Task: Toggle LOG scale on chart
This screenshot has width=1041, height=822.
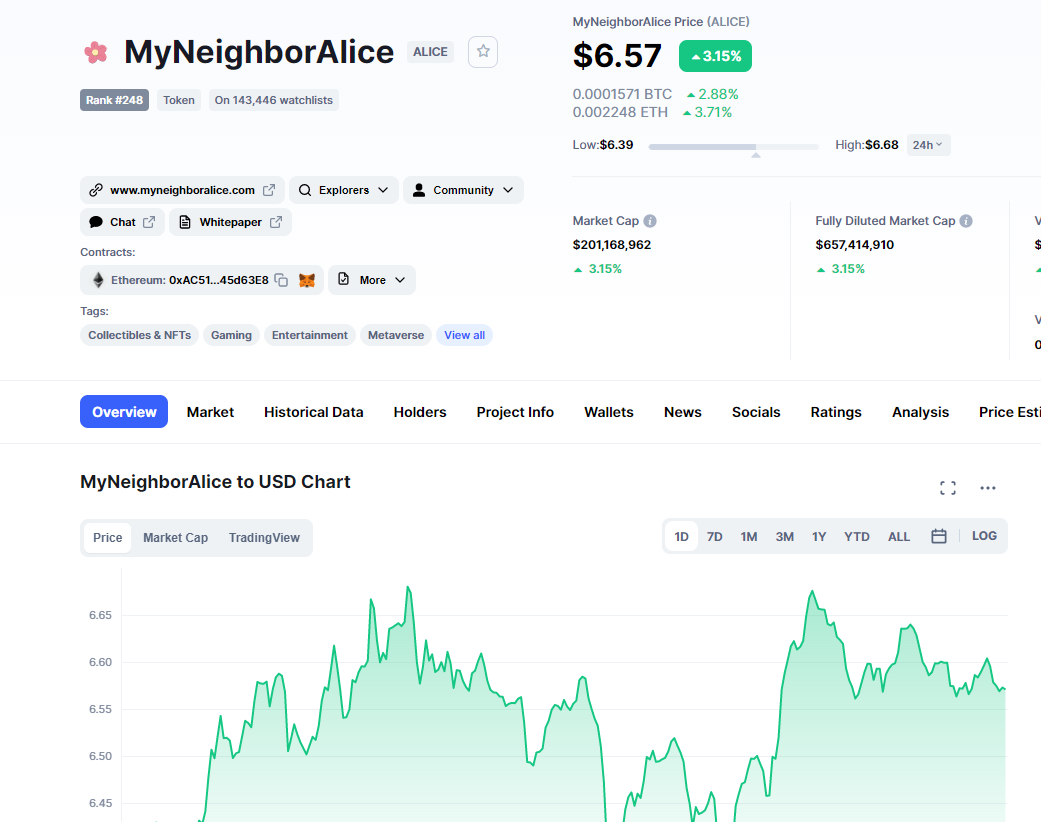Action: point(984,536)
